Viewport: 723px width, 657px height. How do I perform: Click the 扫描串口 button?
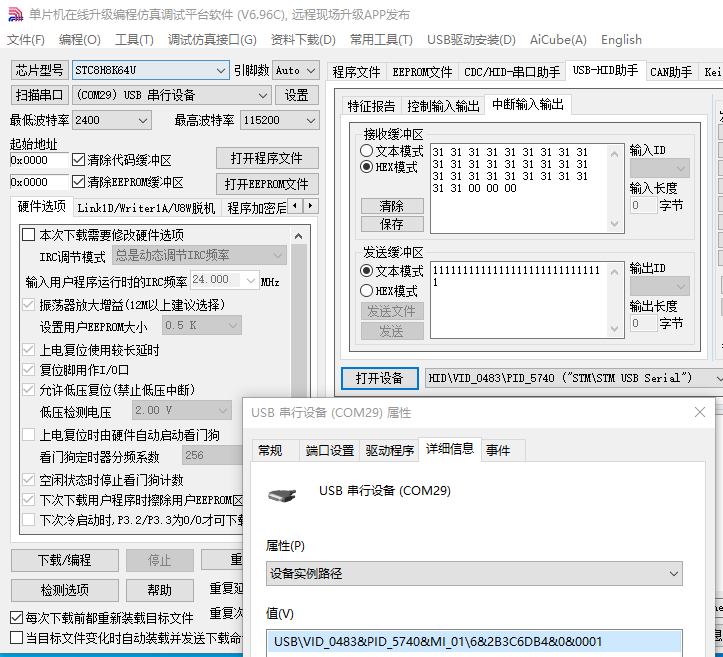coord(40,95)
